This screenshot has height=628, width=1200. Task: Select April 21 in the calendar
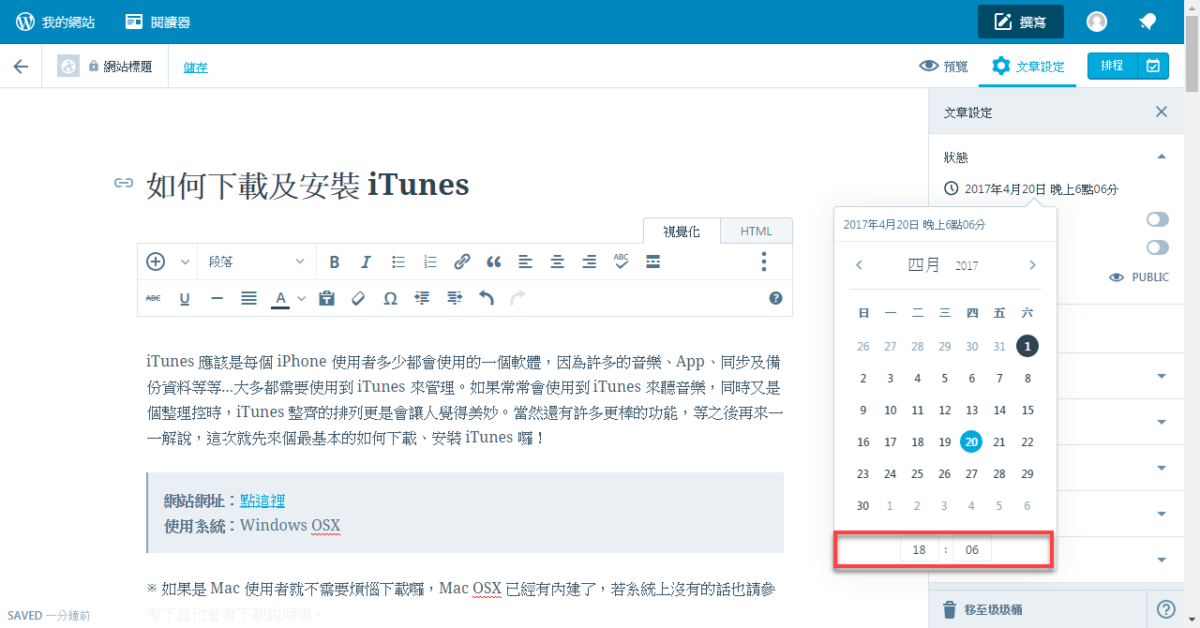[x=999, y=442]
